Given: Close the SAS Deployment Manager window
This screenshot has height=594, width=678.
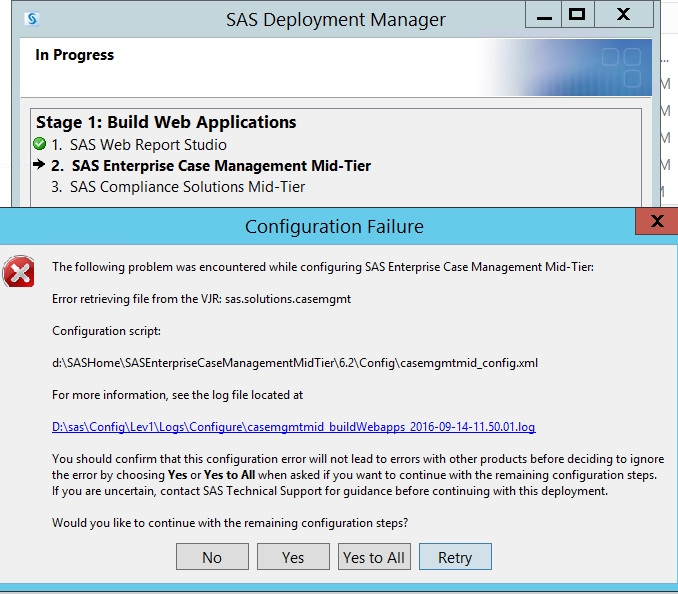Looking at the screenshot, I should coord(623,15).
